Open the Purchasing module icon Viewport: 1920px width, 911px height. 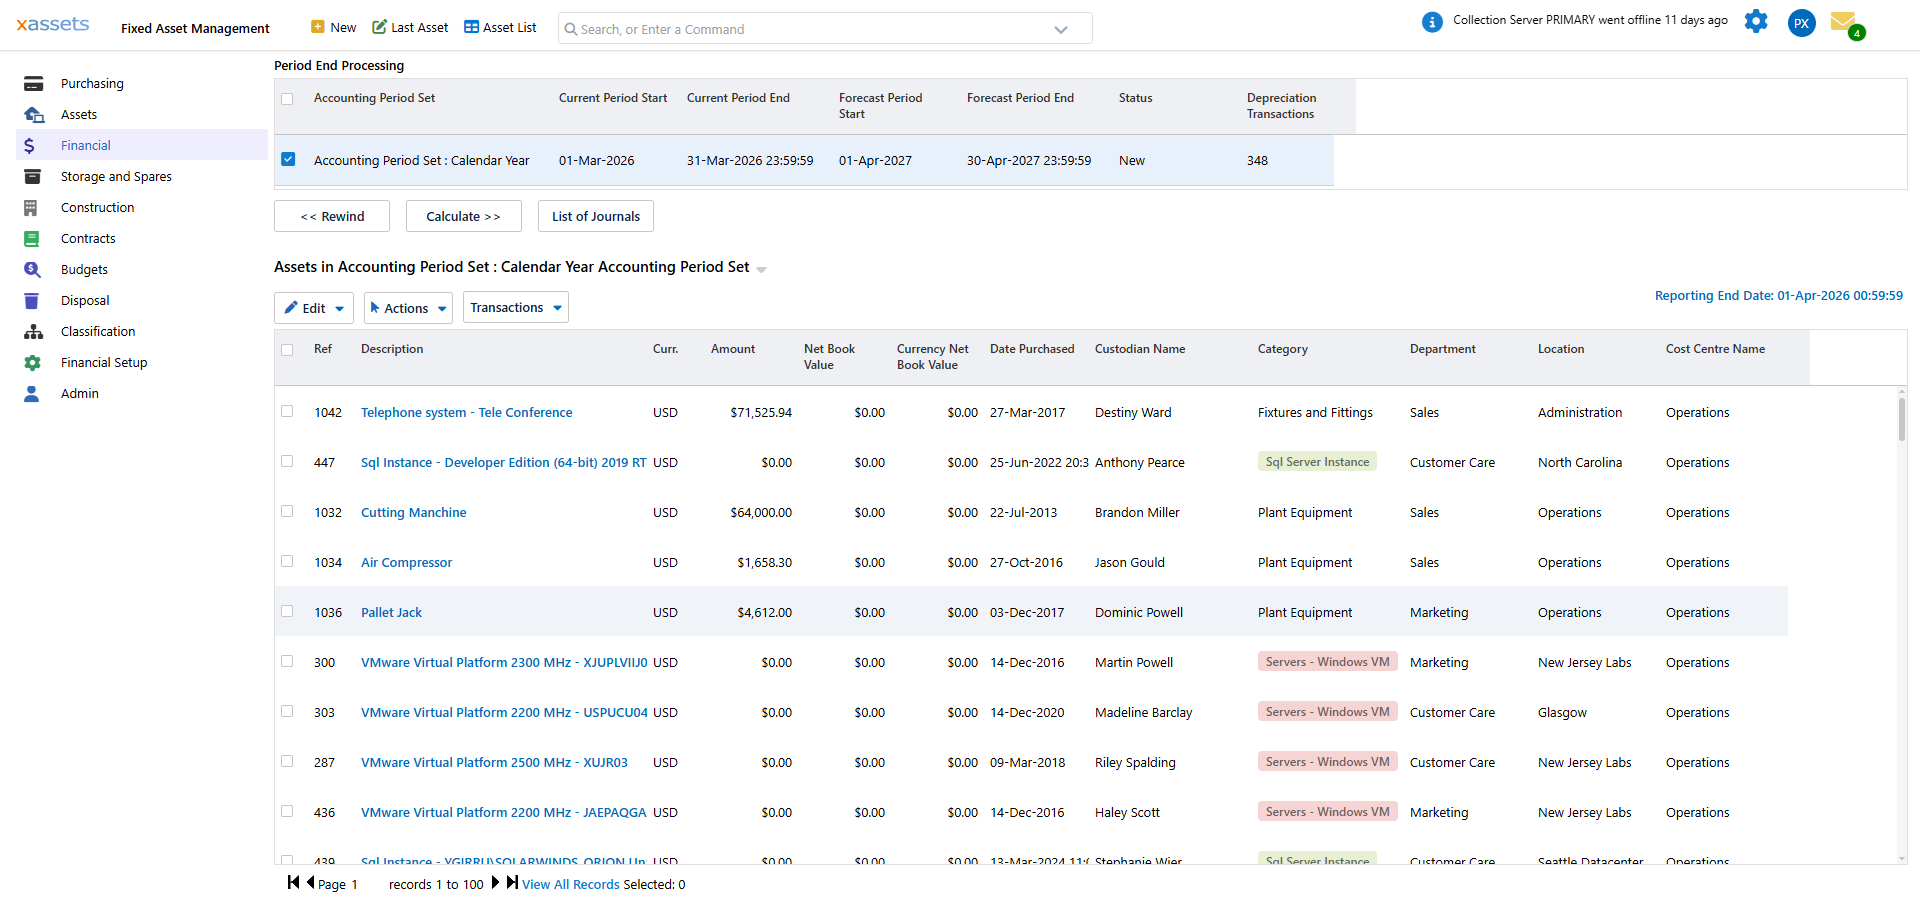(x=33, y=83)
